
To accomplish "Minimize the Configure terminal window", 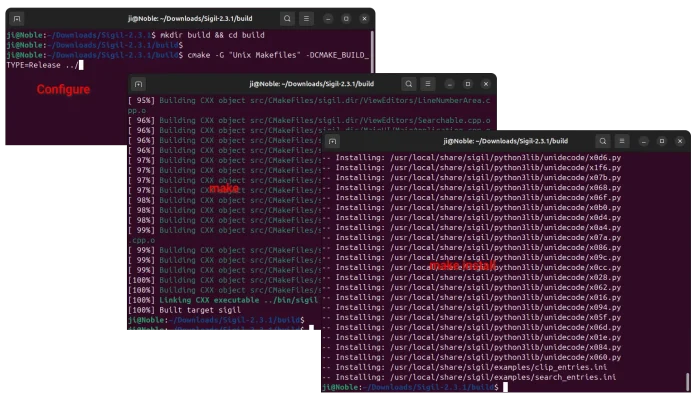I will click(x=328, y=19).
